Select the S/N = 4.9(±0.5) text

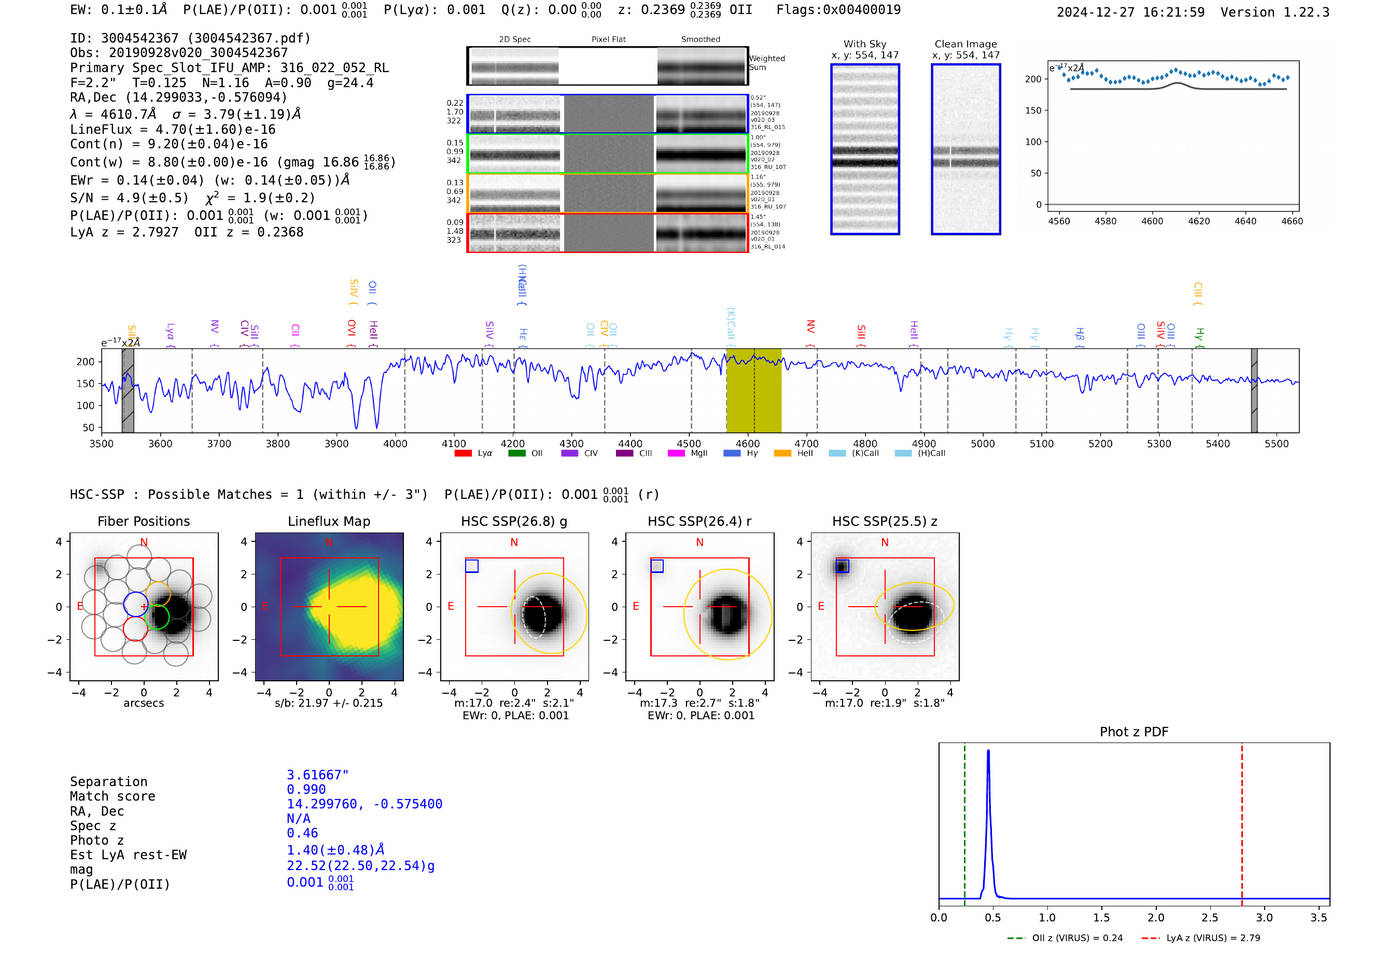(129, 197)
